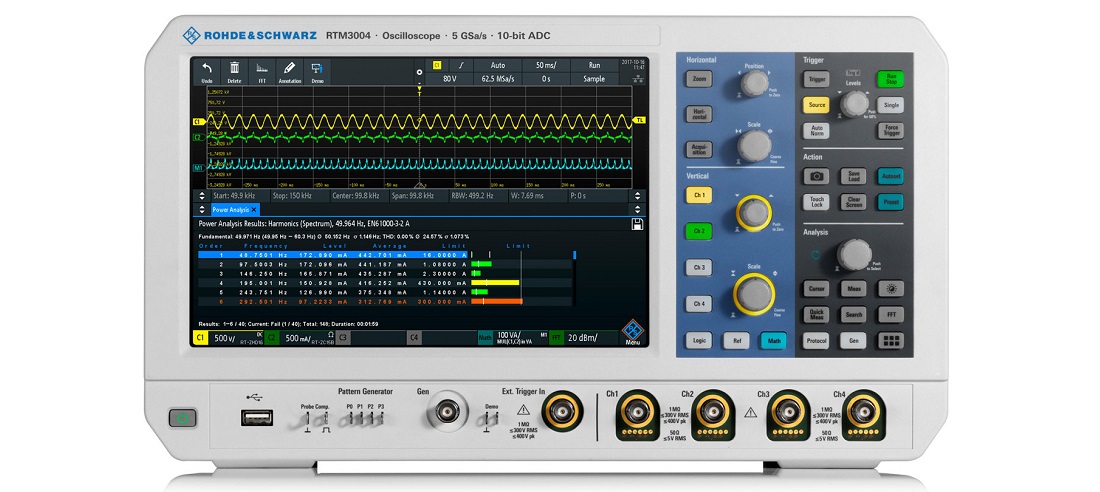Click the apps grid key

tap(891, 341)
